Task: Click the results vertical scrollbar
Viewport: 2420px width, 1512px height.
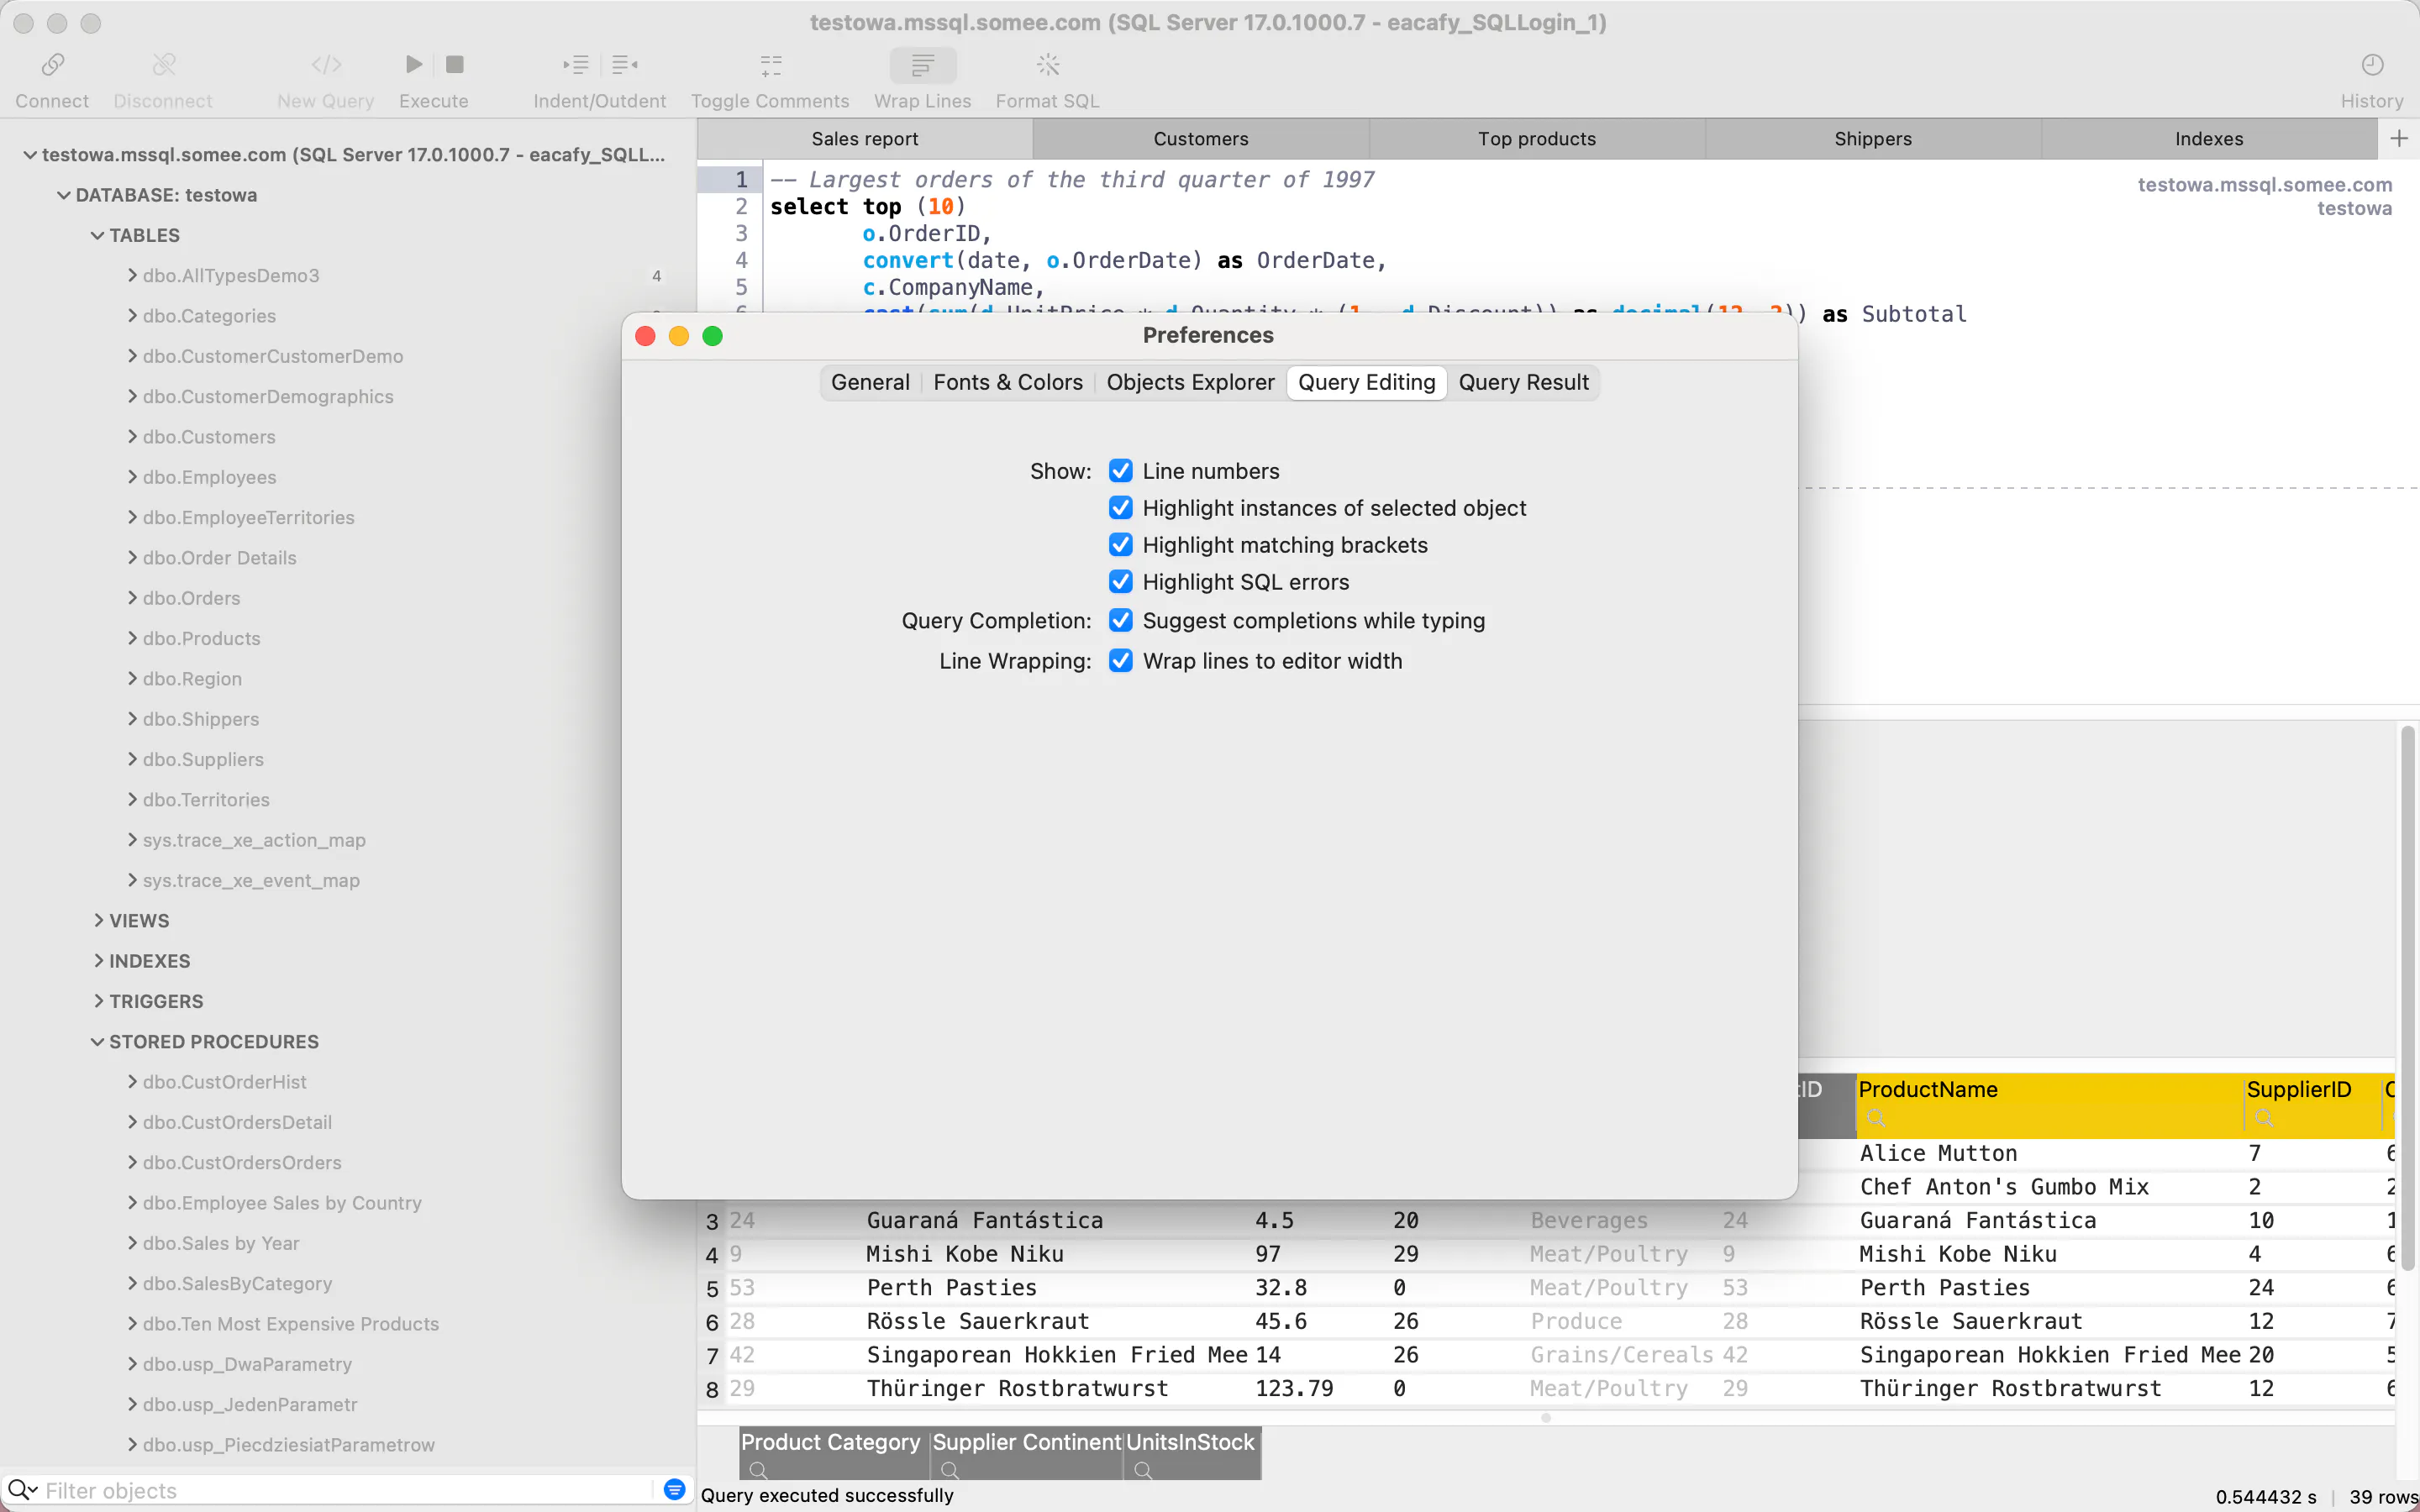Action: point(2407,1000)
